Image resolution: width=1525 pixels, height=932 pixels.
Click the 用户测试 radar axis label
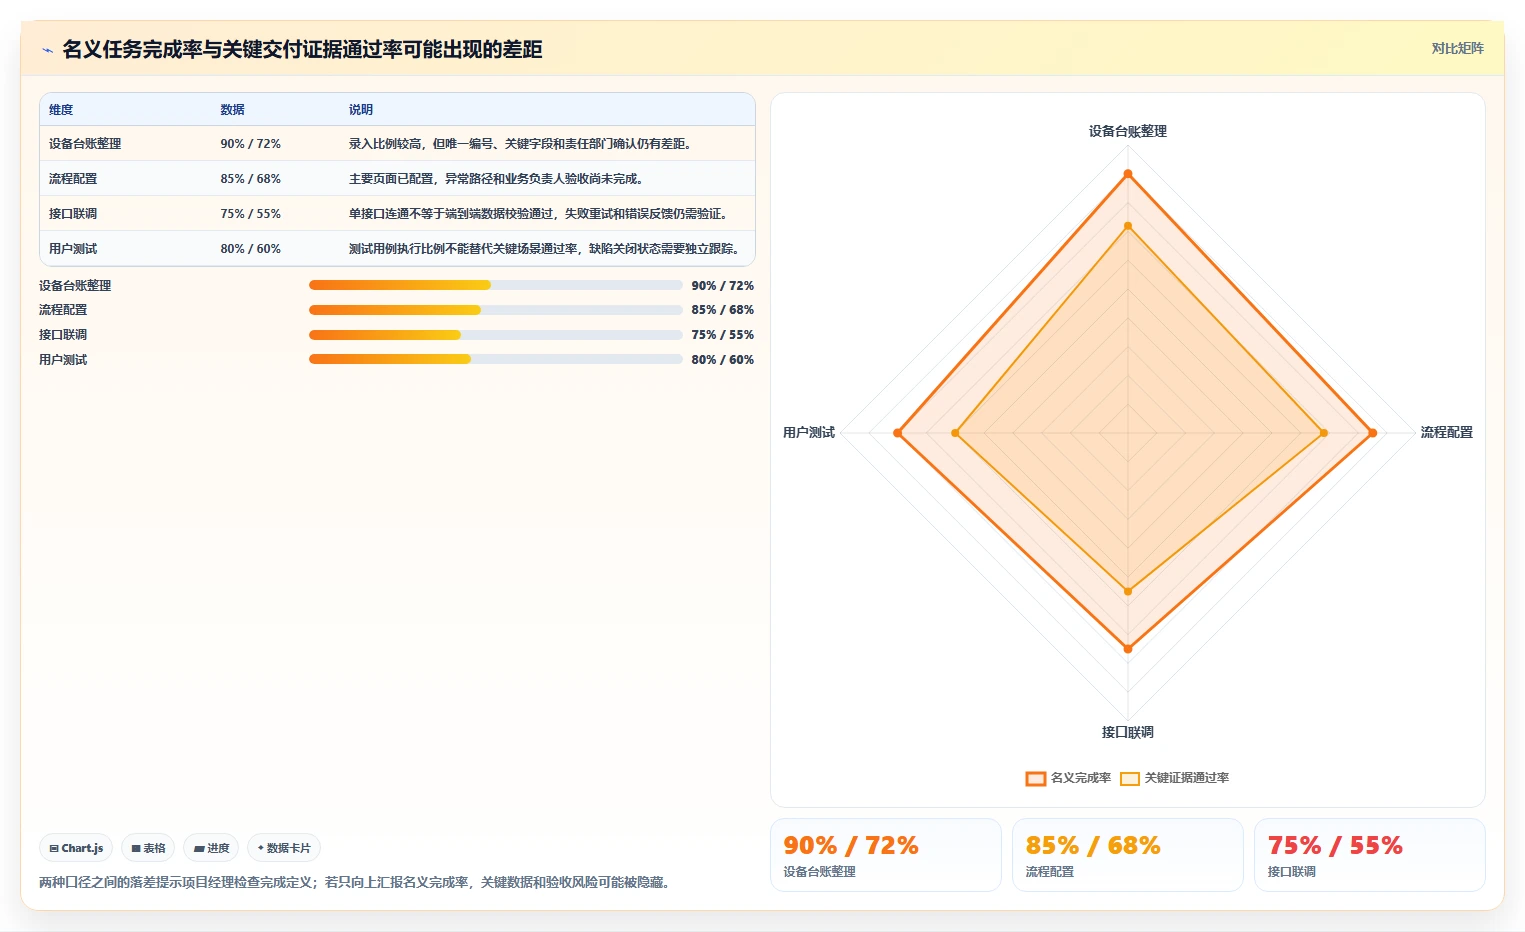click(809, 432)
